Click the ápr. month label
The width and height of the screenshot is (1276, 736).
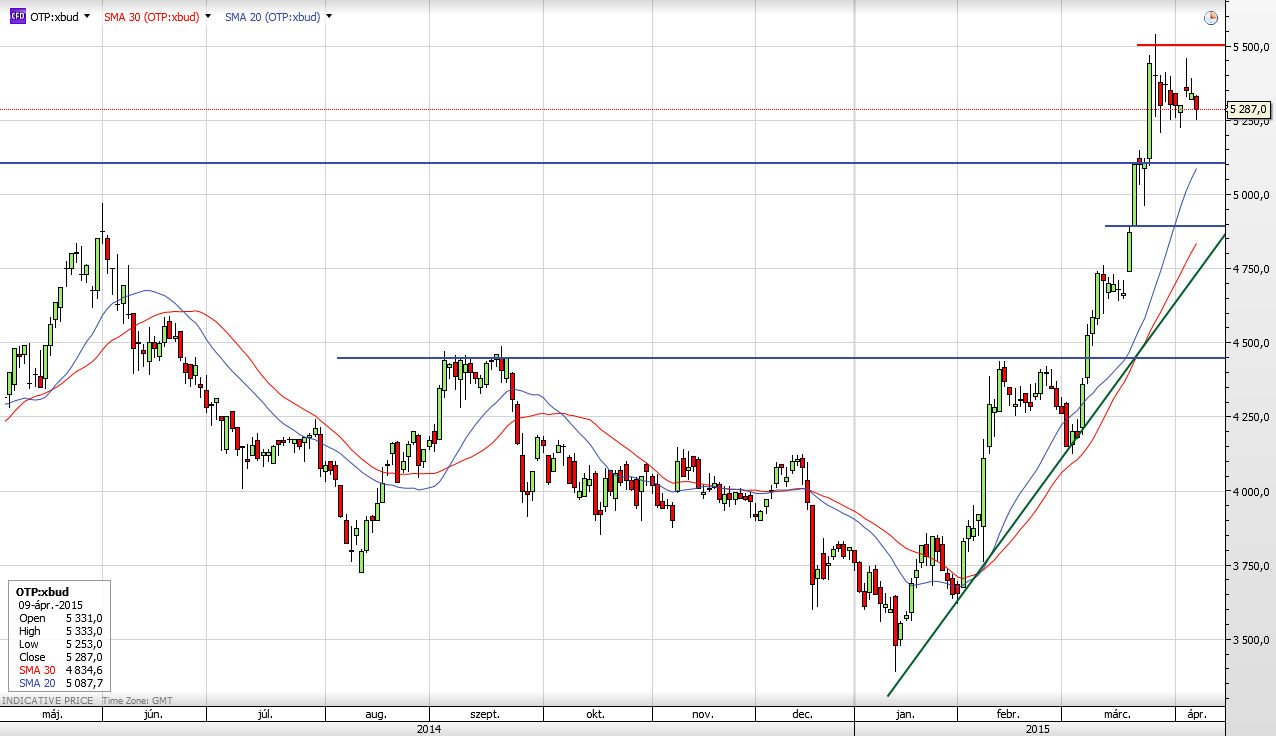point(1197,714)
